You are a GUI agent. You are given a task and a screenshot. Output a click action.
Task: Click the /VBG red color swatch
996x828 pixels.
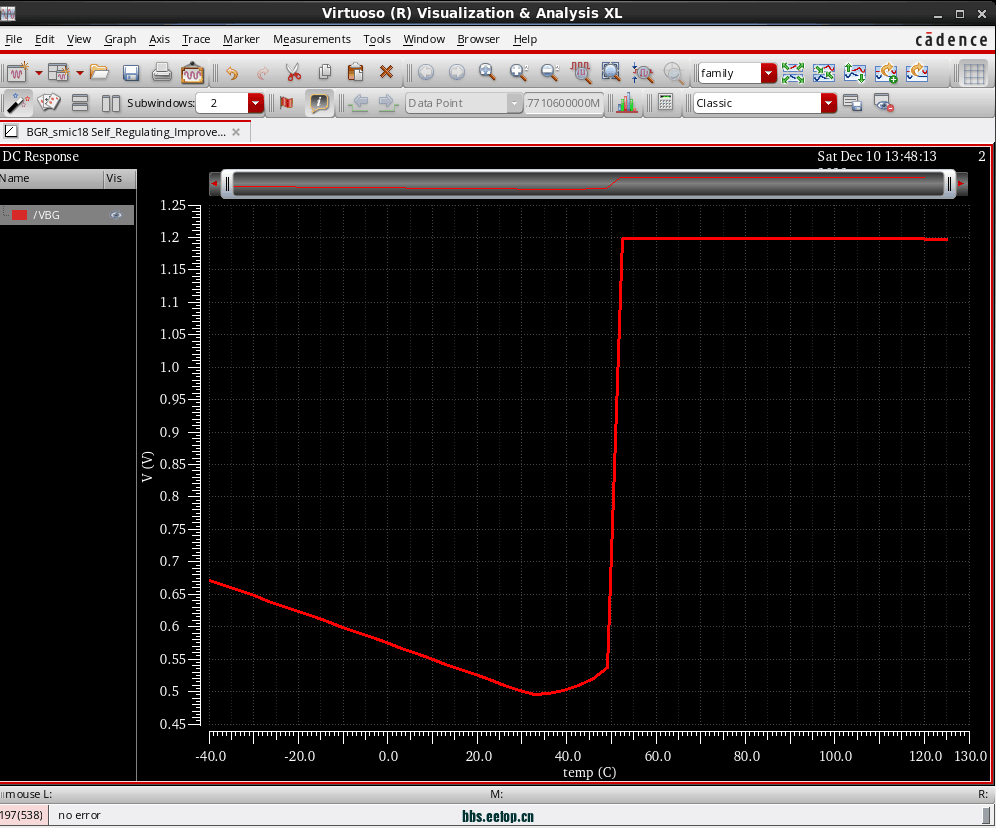pos(20,215)
